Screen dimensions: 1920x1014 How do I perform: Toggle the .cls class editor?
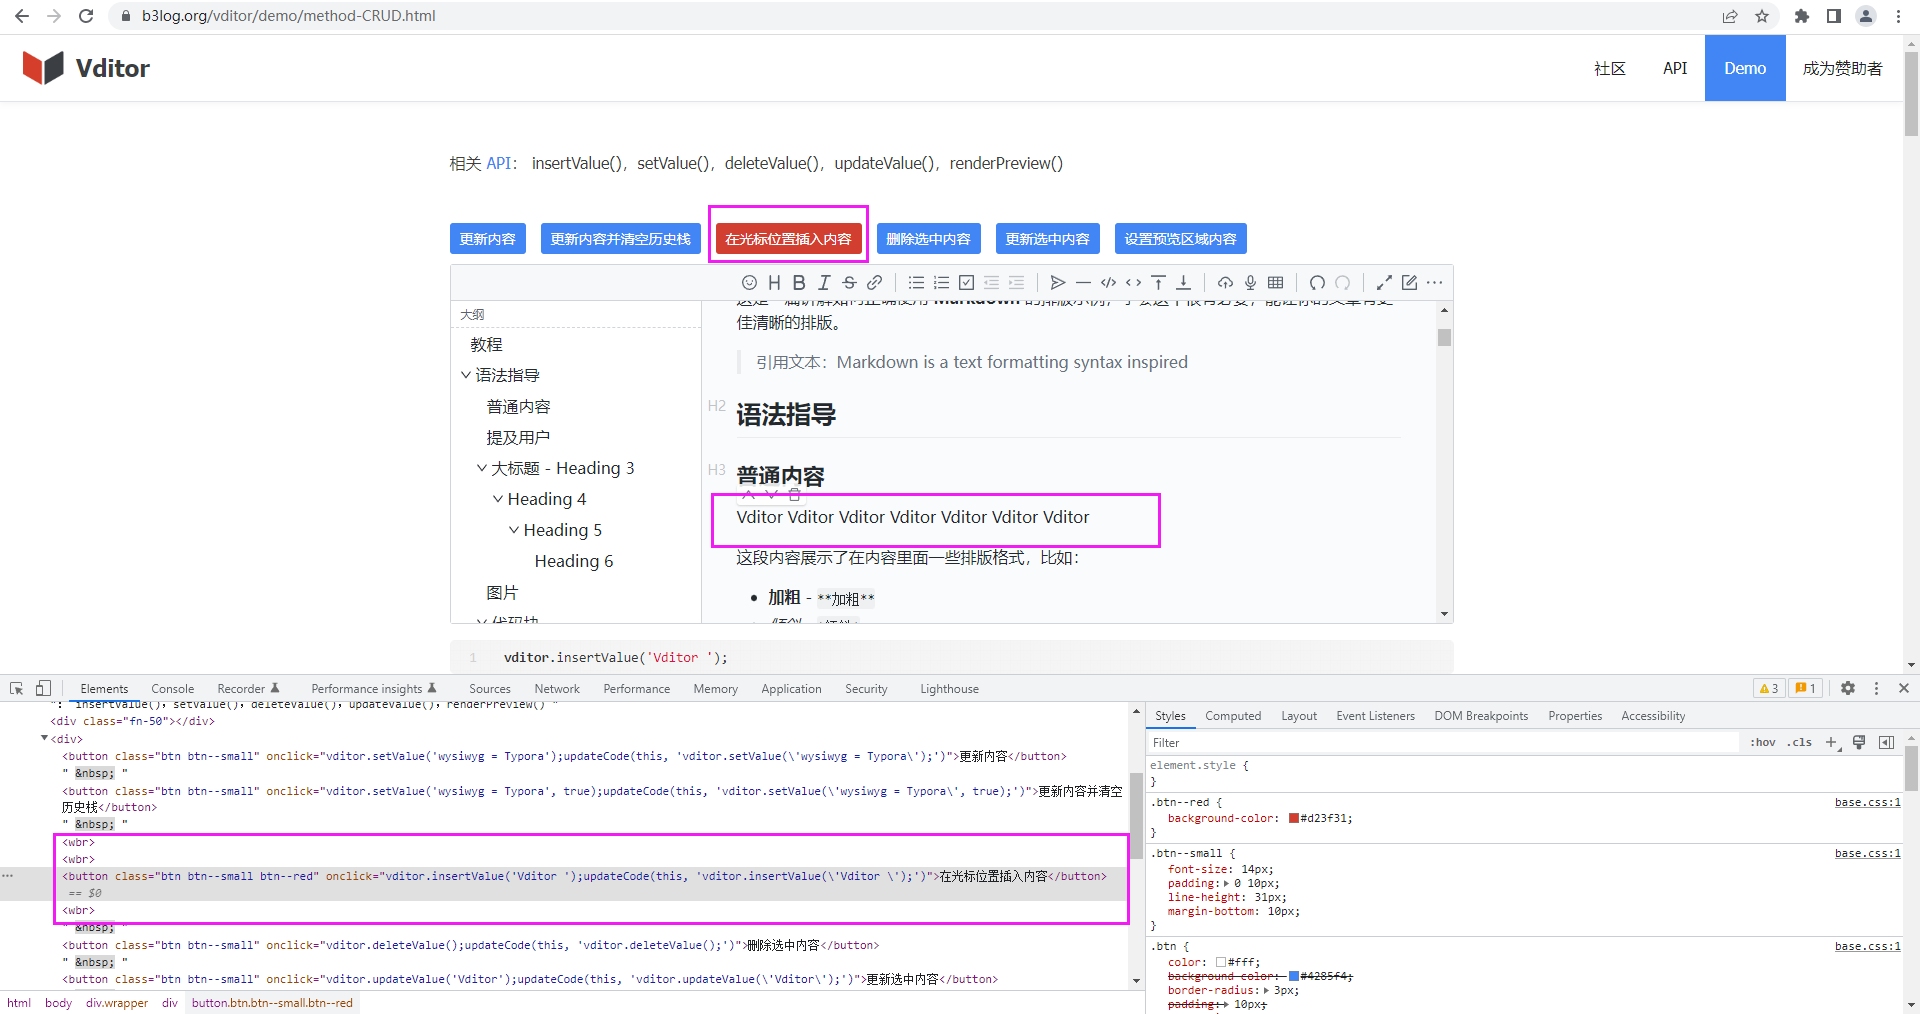[x=1800, y=742]
